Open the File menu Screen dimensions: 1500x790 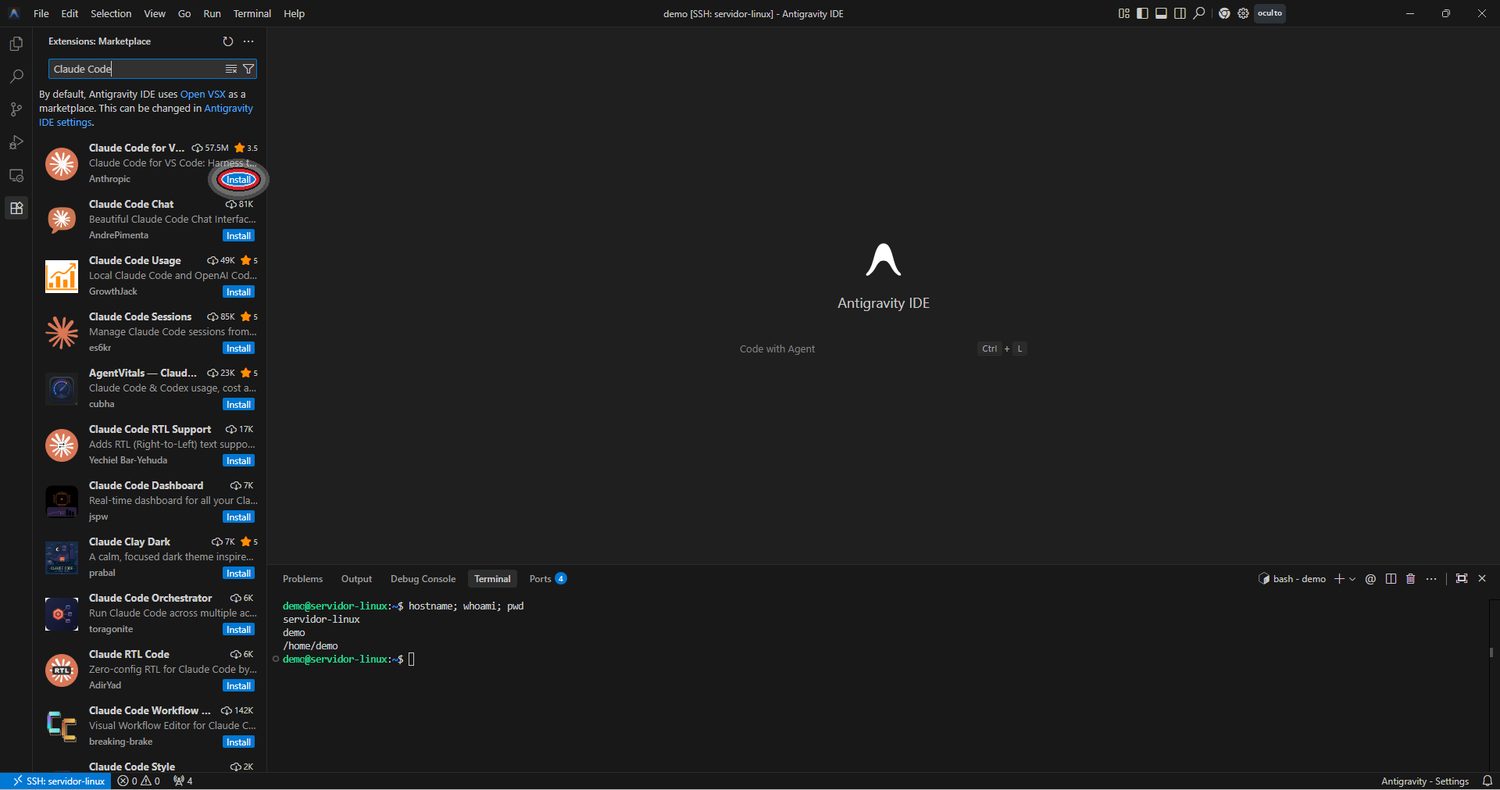pos(41,13)
